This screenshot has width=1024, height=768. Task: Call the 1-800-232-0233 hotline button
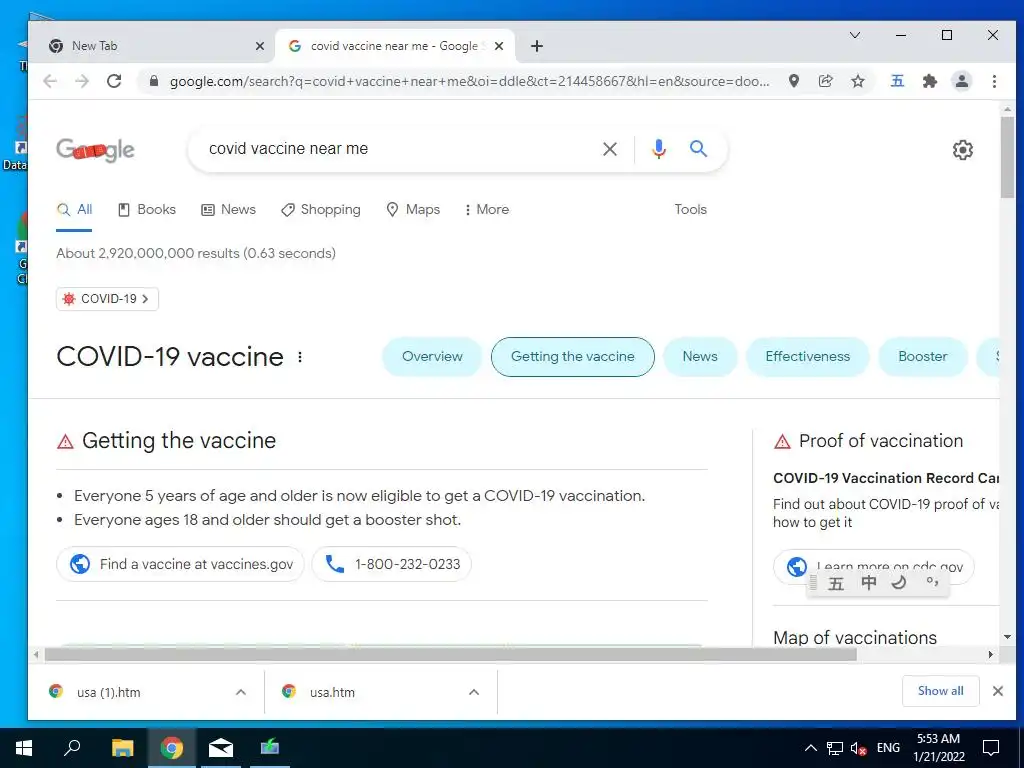pyautogui.click(x=391, y=564)
